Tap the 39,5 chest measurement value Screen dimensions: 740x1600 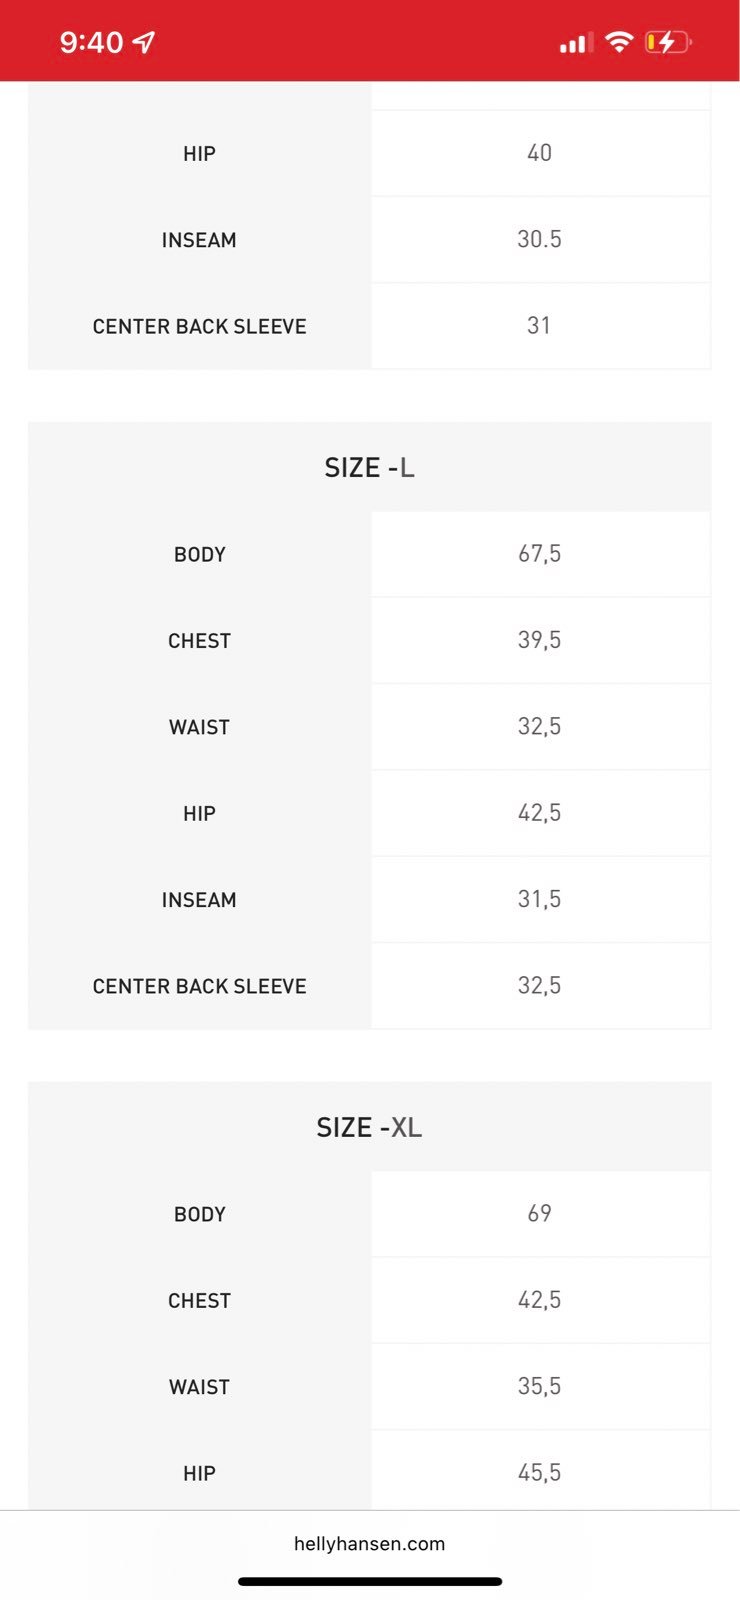[x=539, y=640]
